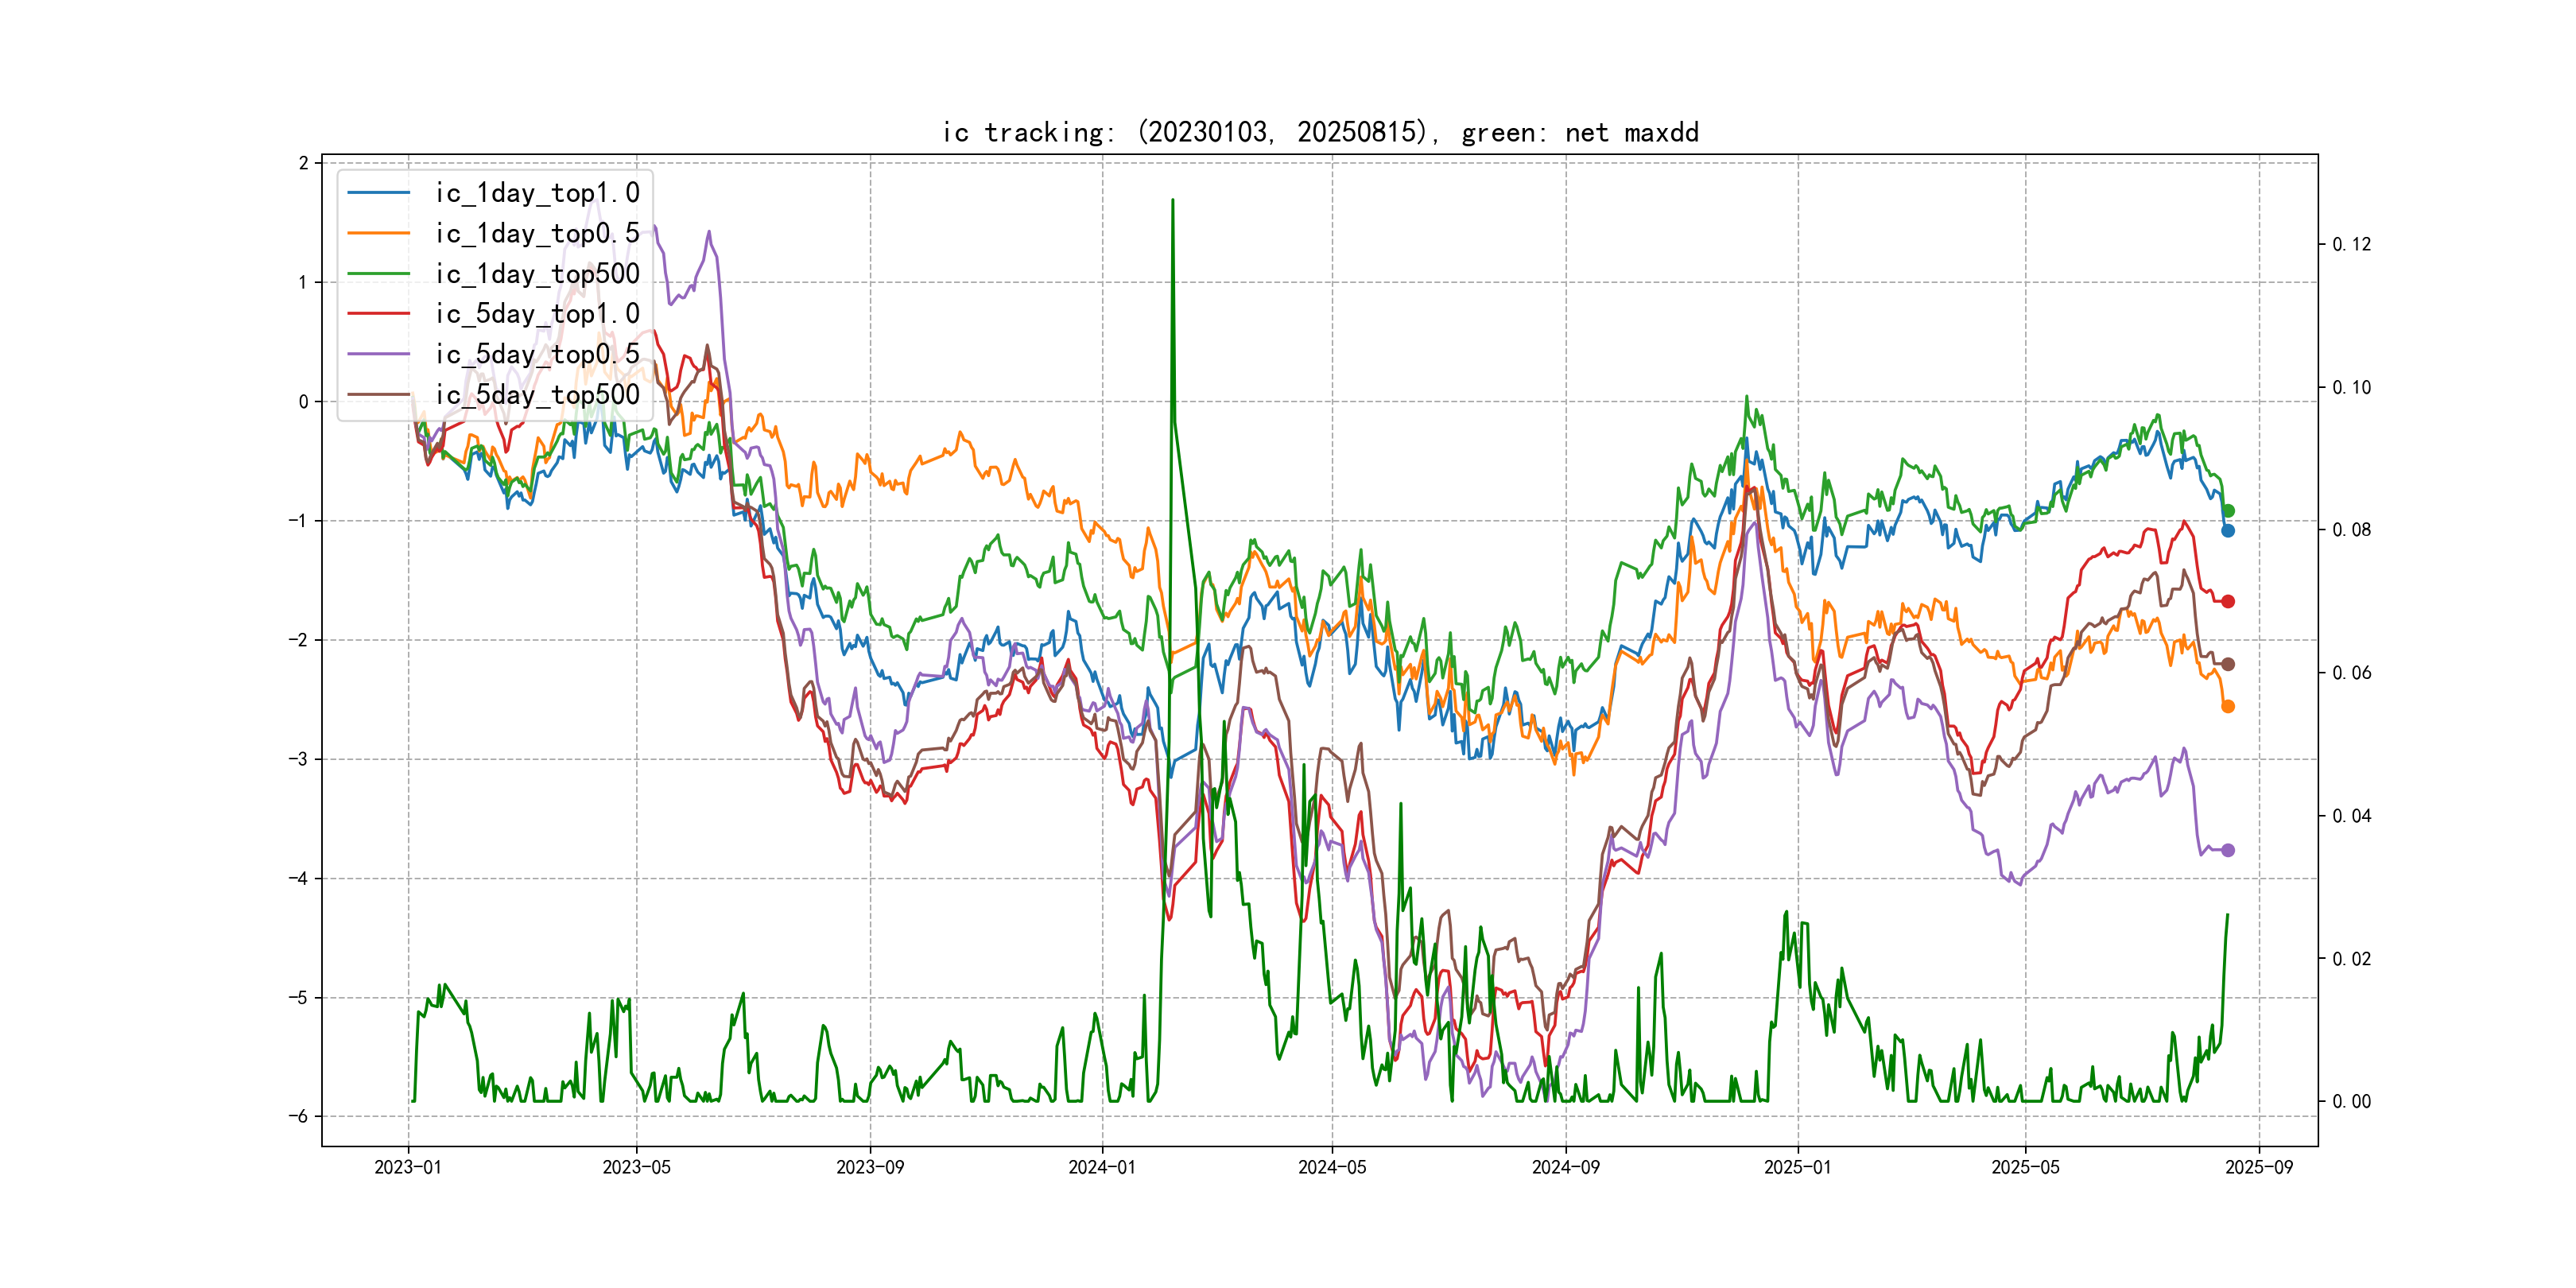
Task: Click the green endpoint dot marker
Action: point(2228,511)
